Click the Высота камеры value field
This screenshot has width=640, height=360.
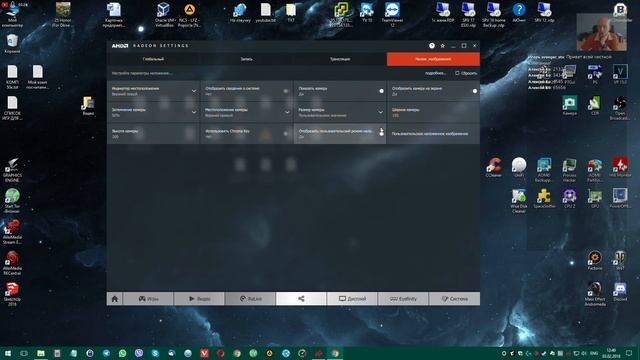[153, 133]
